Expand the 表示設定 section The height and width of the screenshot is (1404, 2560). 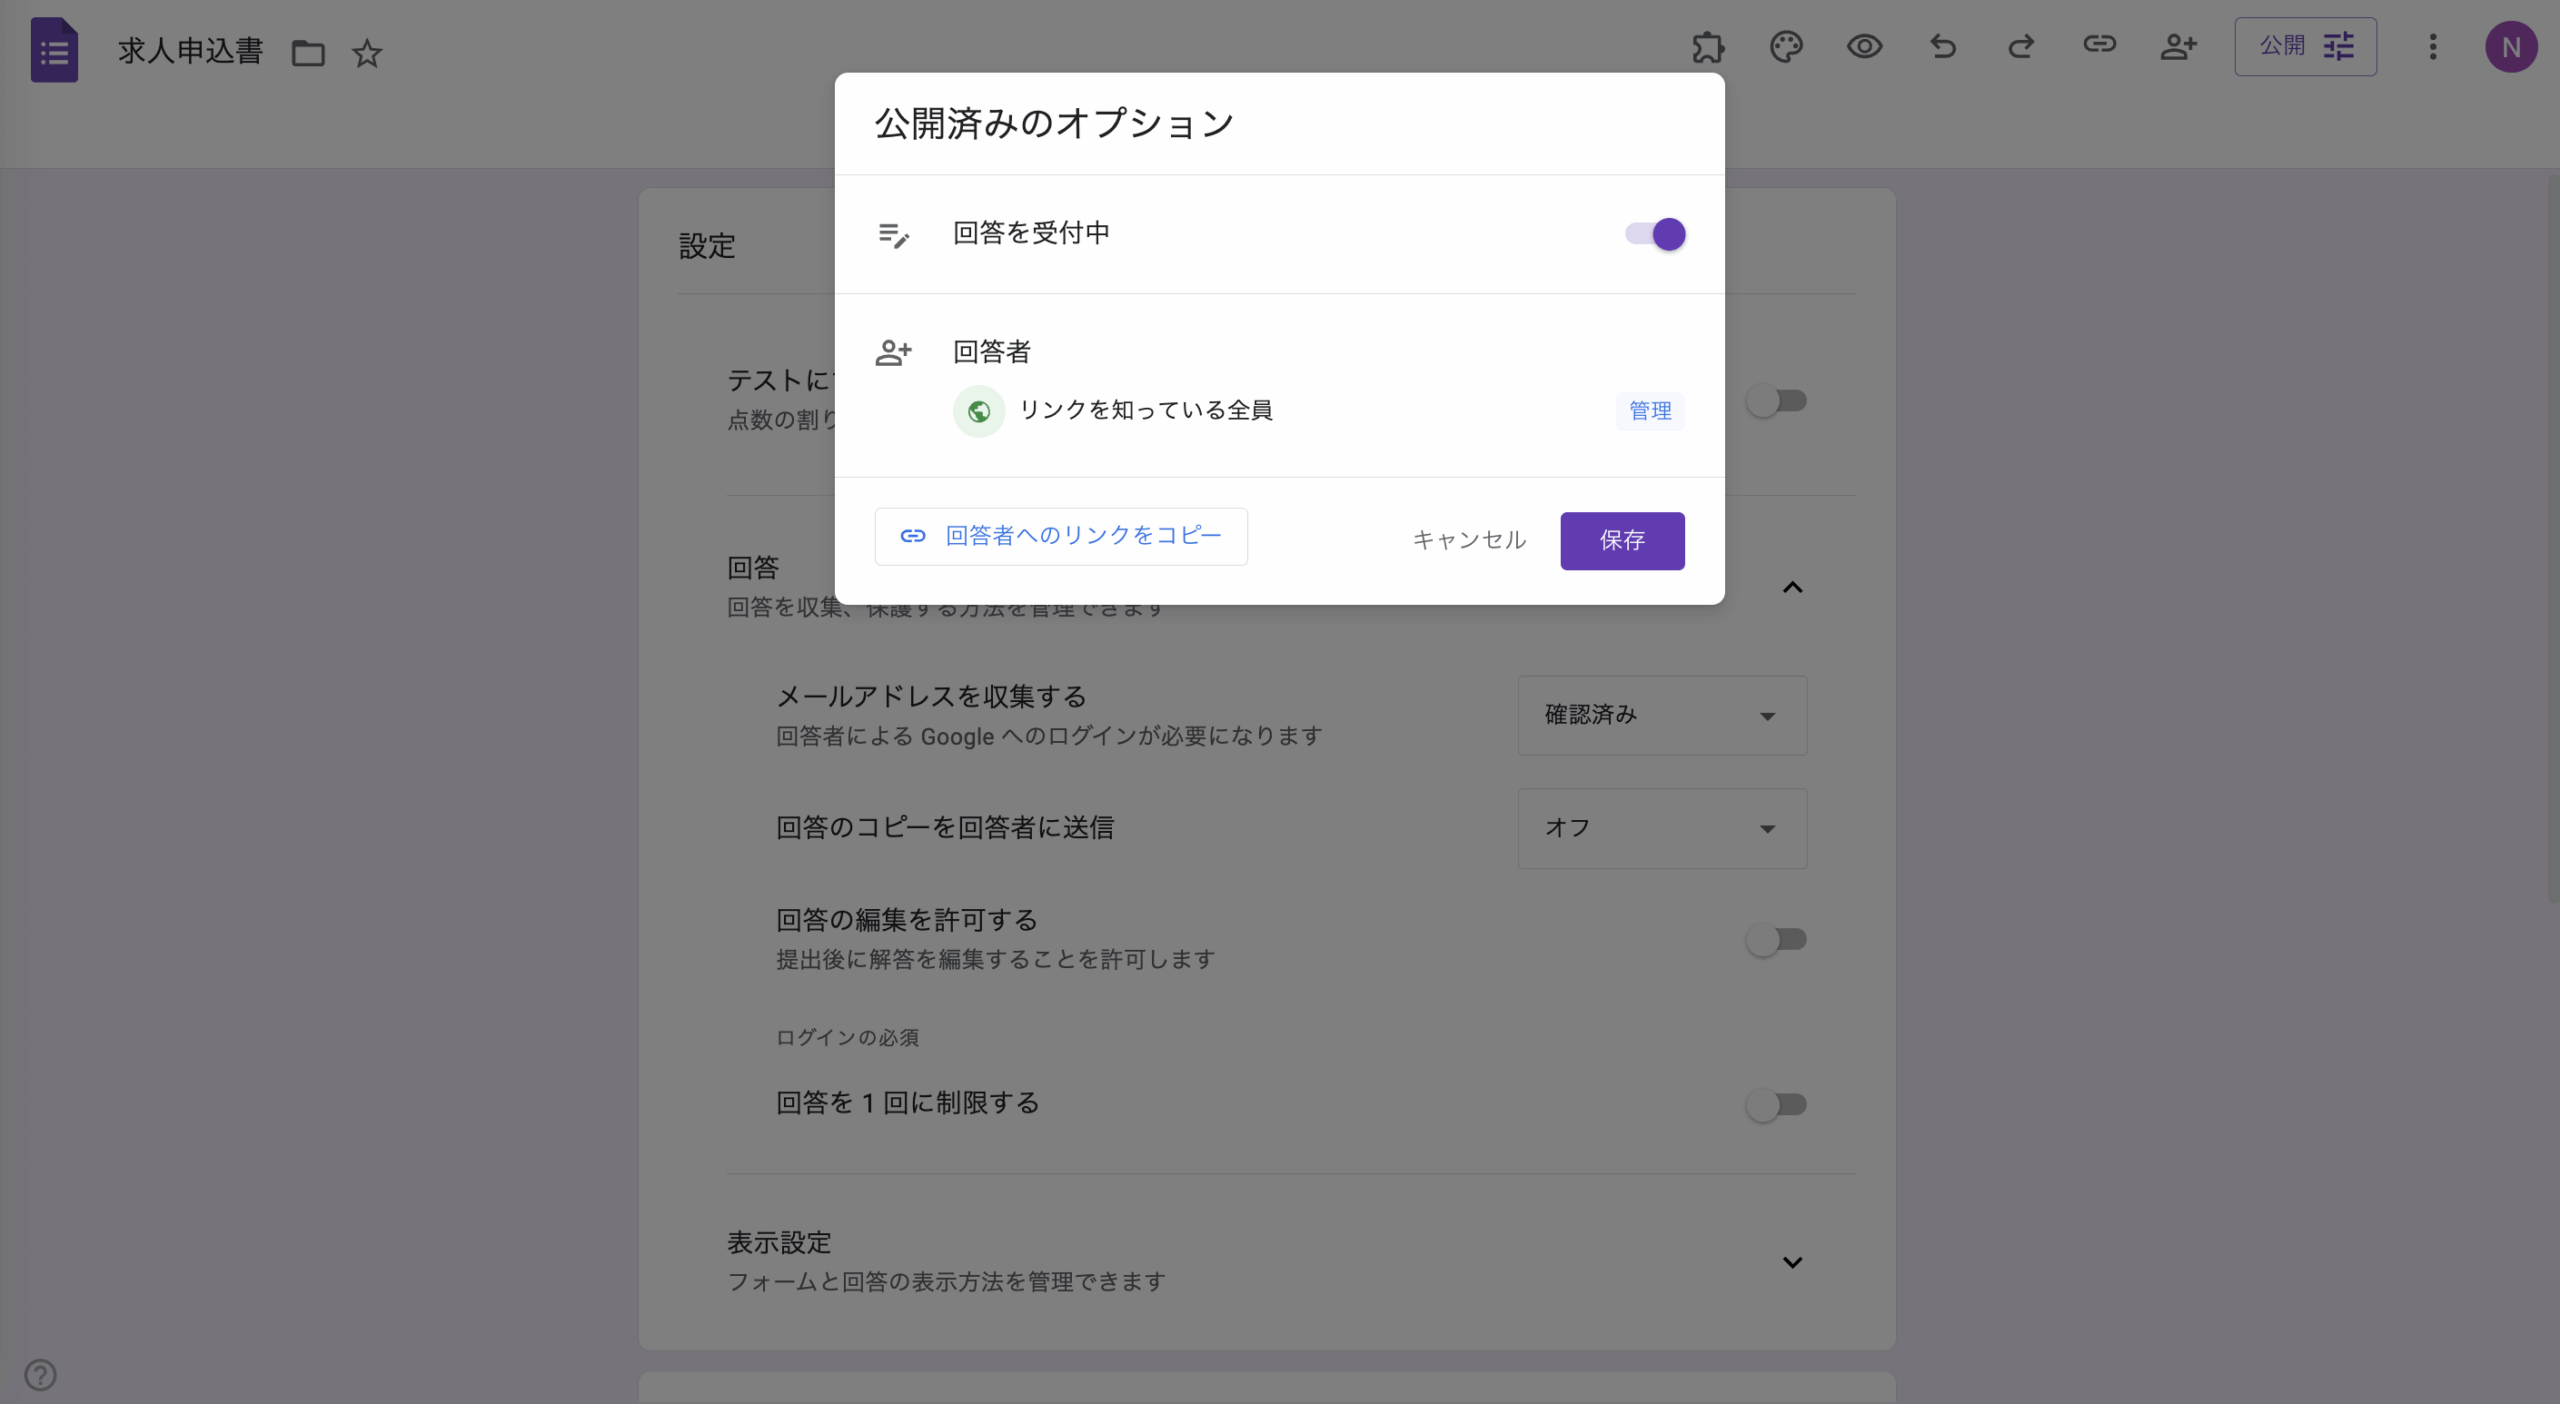click(1792, 1263)
